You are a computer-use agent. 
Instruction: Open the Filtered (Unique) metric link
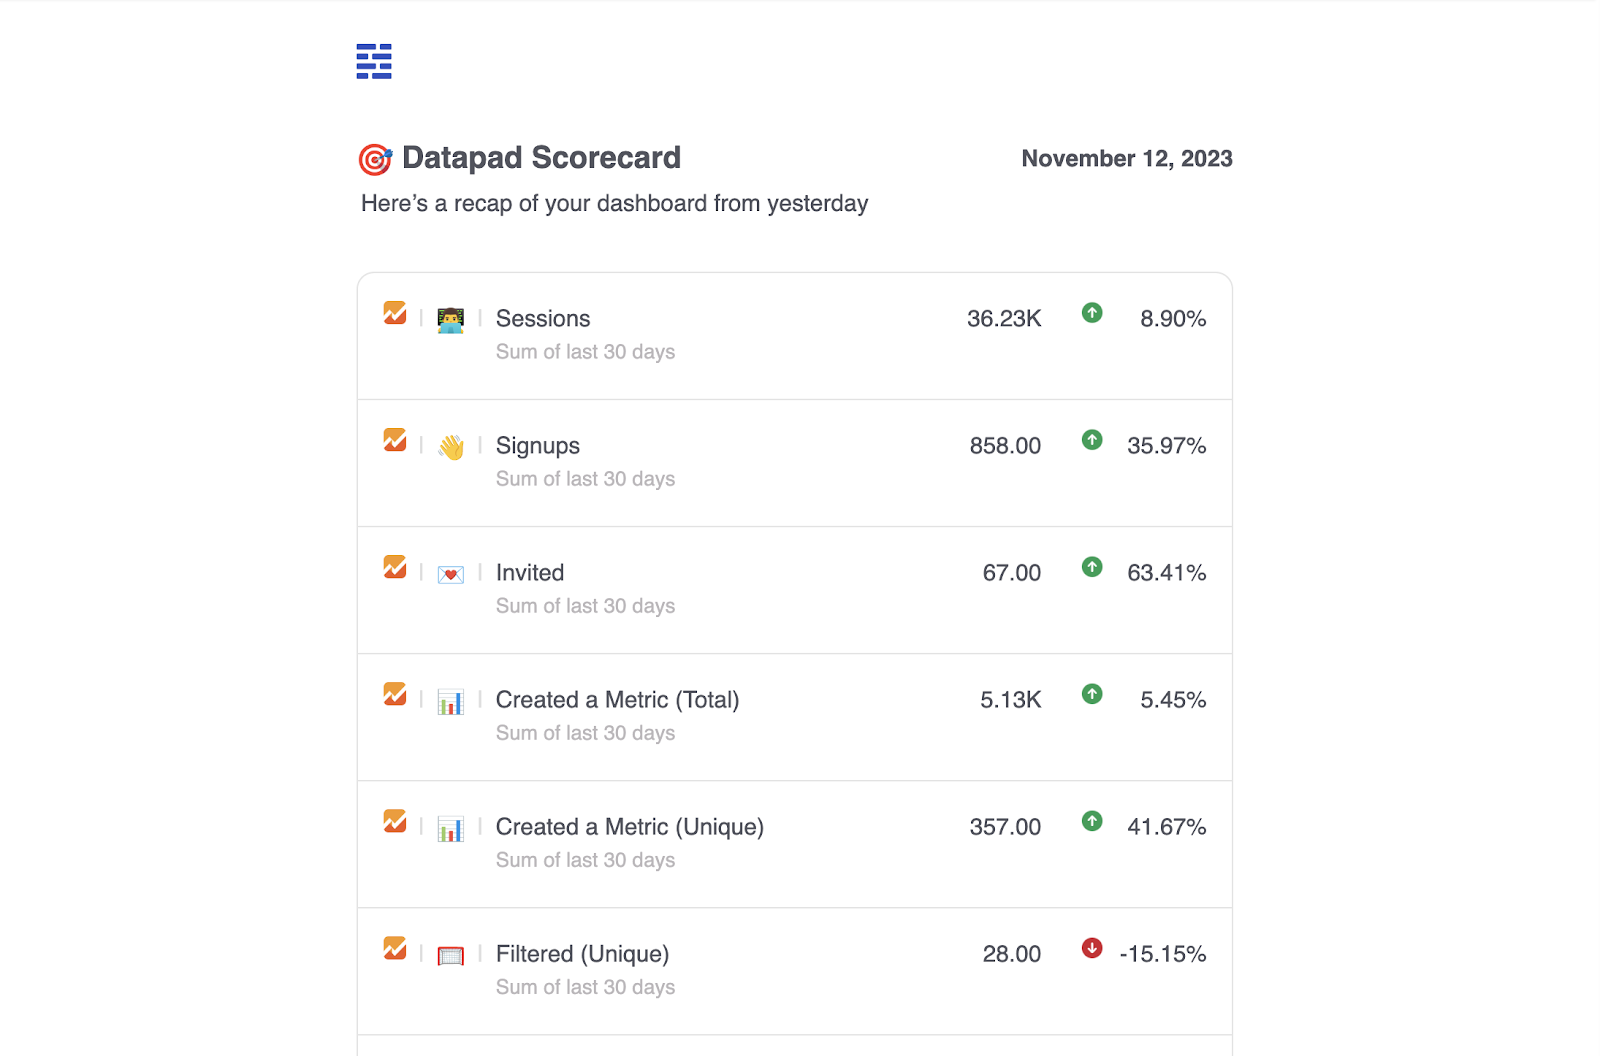(583, 954)
